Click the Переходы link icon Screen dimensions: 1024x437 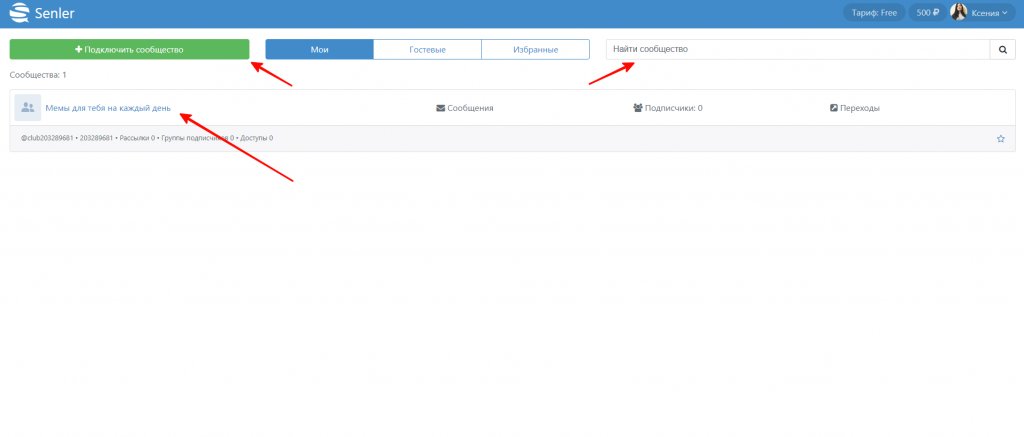[x=834, y=108]
